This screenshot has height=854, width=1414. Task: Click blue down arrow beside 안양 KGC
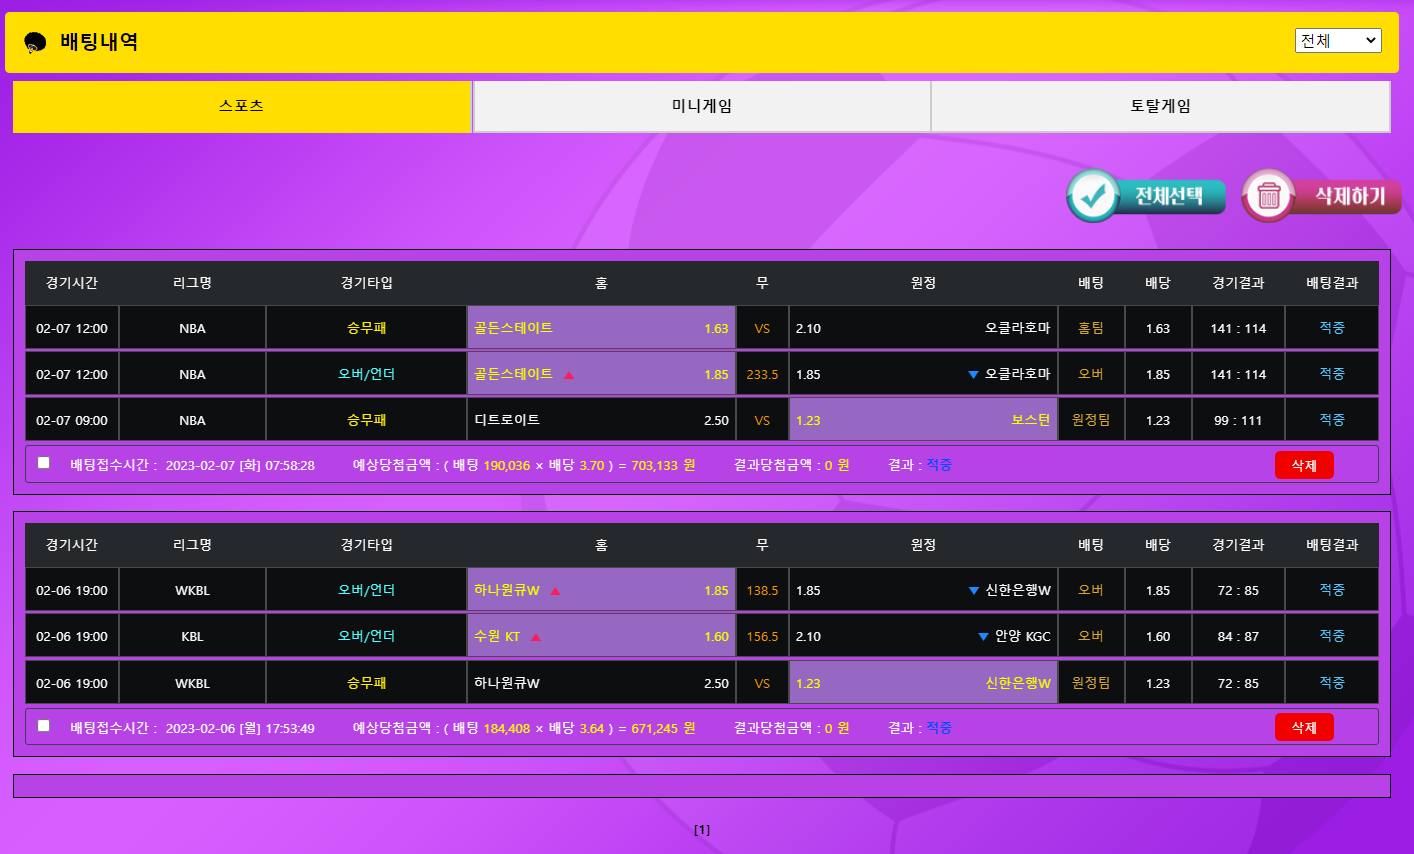pos(983,637)
